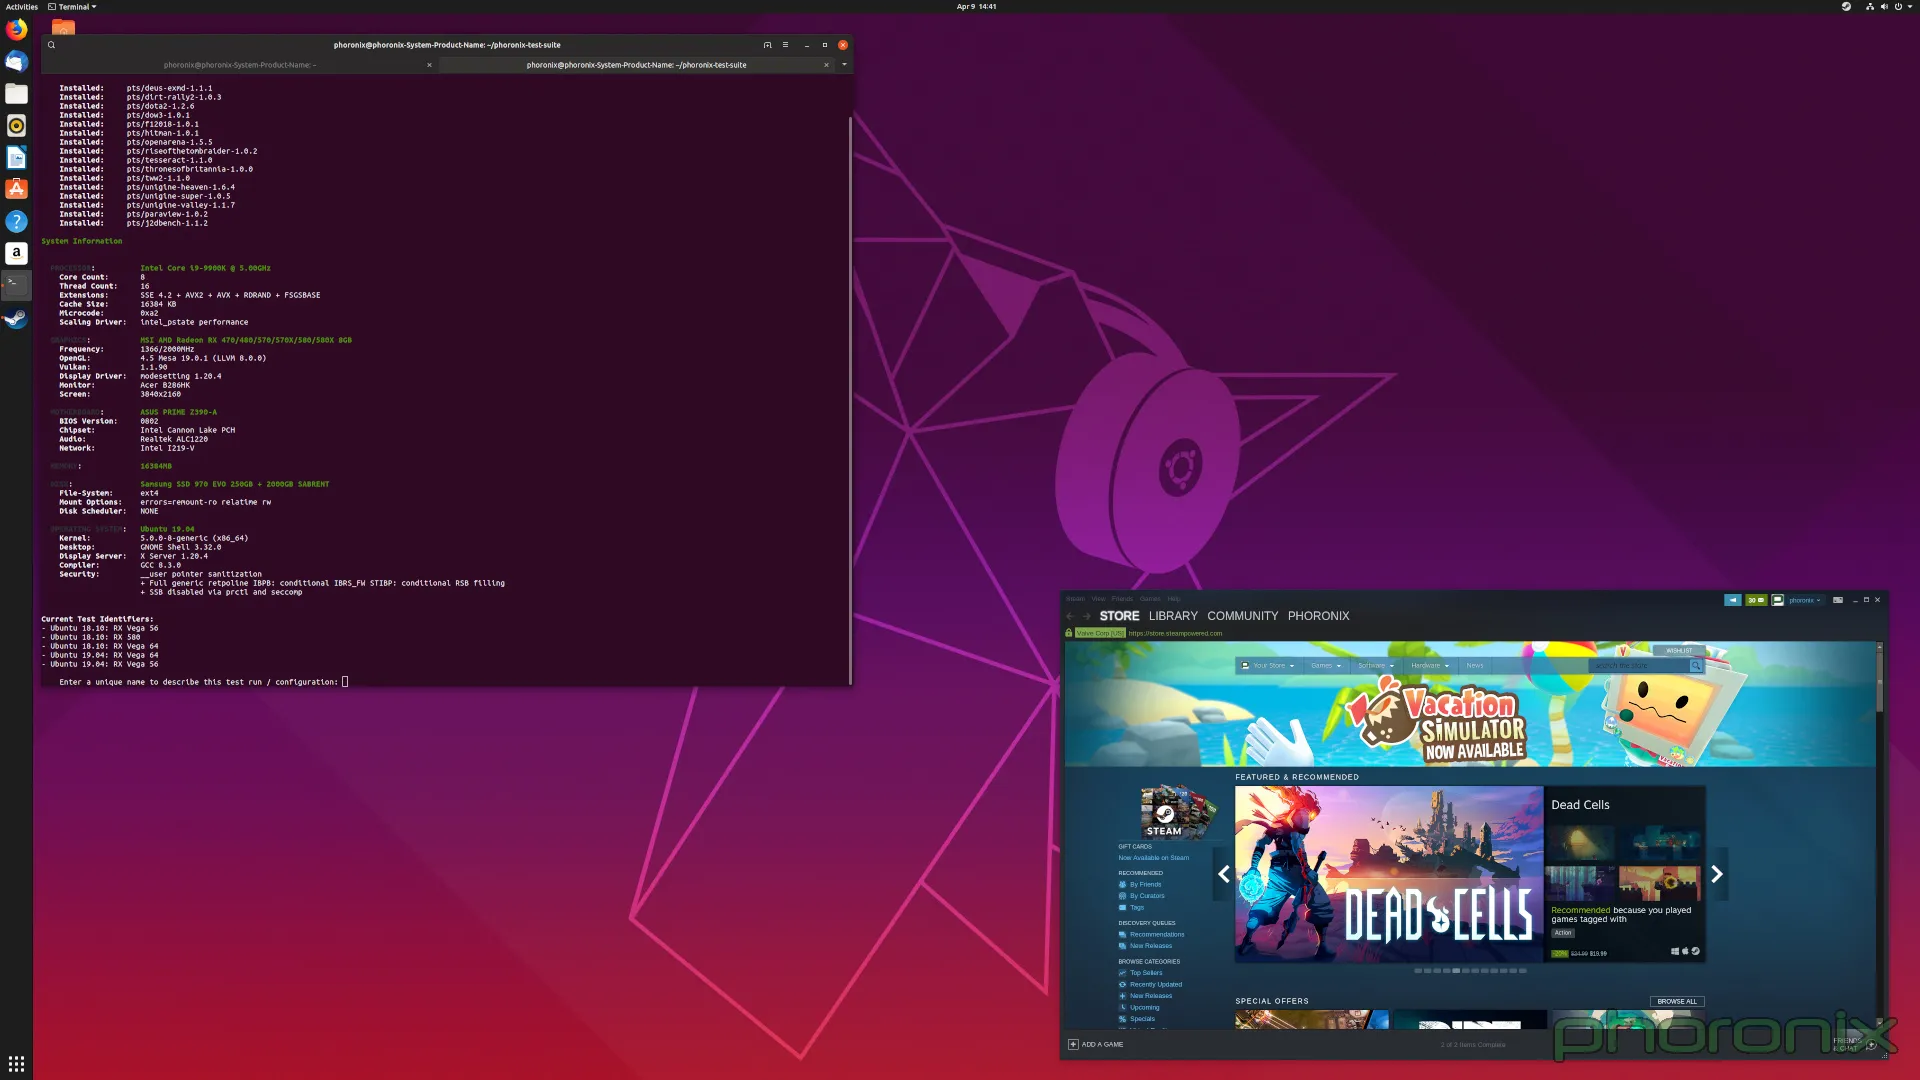Click Steam announcements megaphone icon

point(1732,600)
